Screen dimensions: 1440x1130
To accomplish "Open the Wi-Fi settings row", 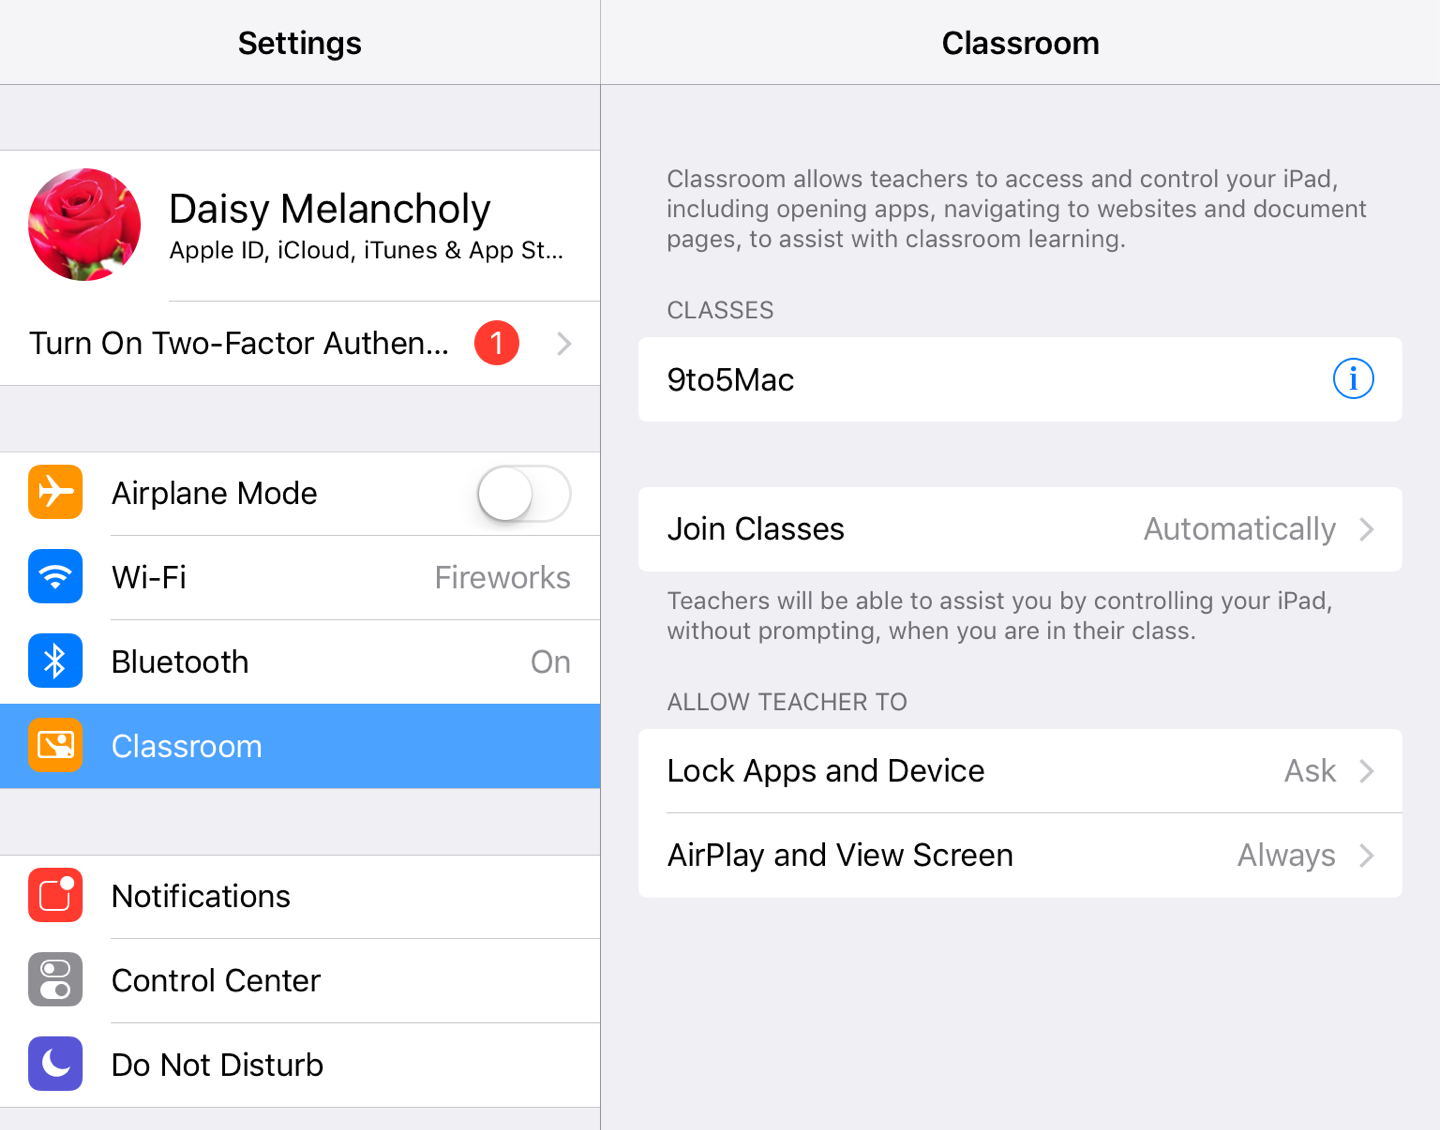I will pyautogui.click(x=300, y=577).
